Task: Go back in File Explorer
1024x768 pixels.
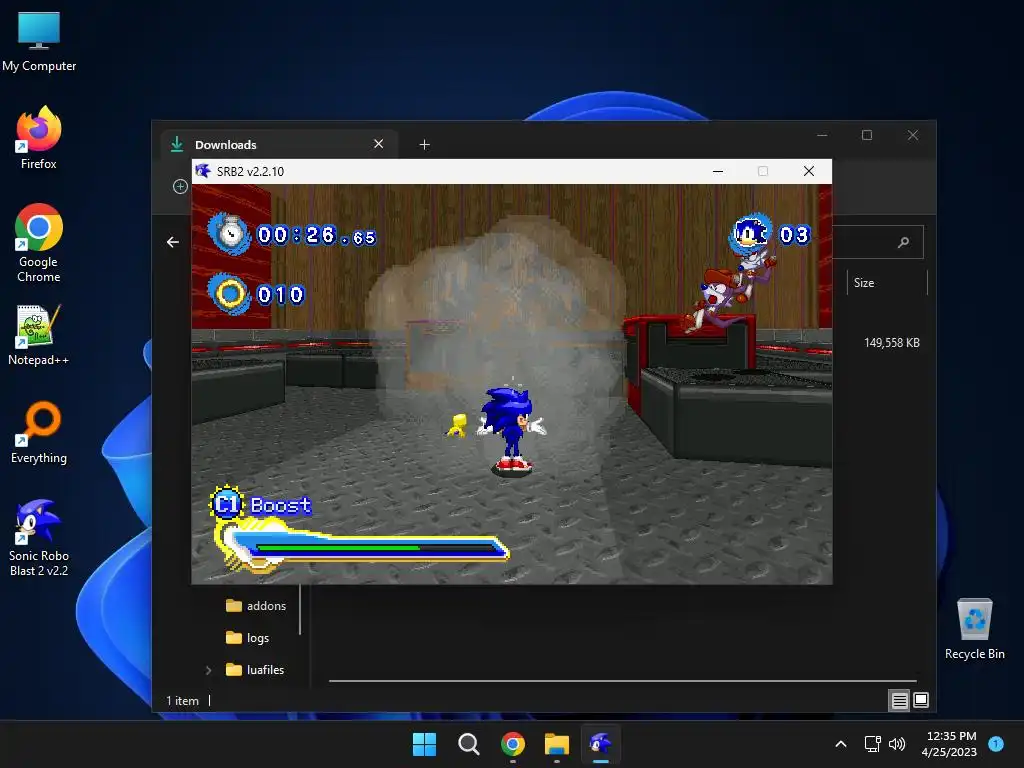Action: tap(172, 242)
